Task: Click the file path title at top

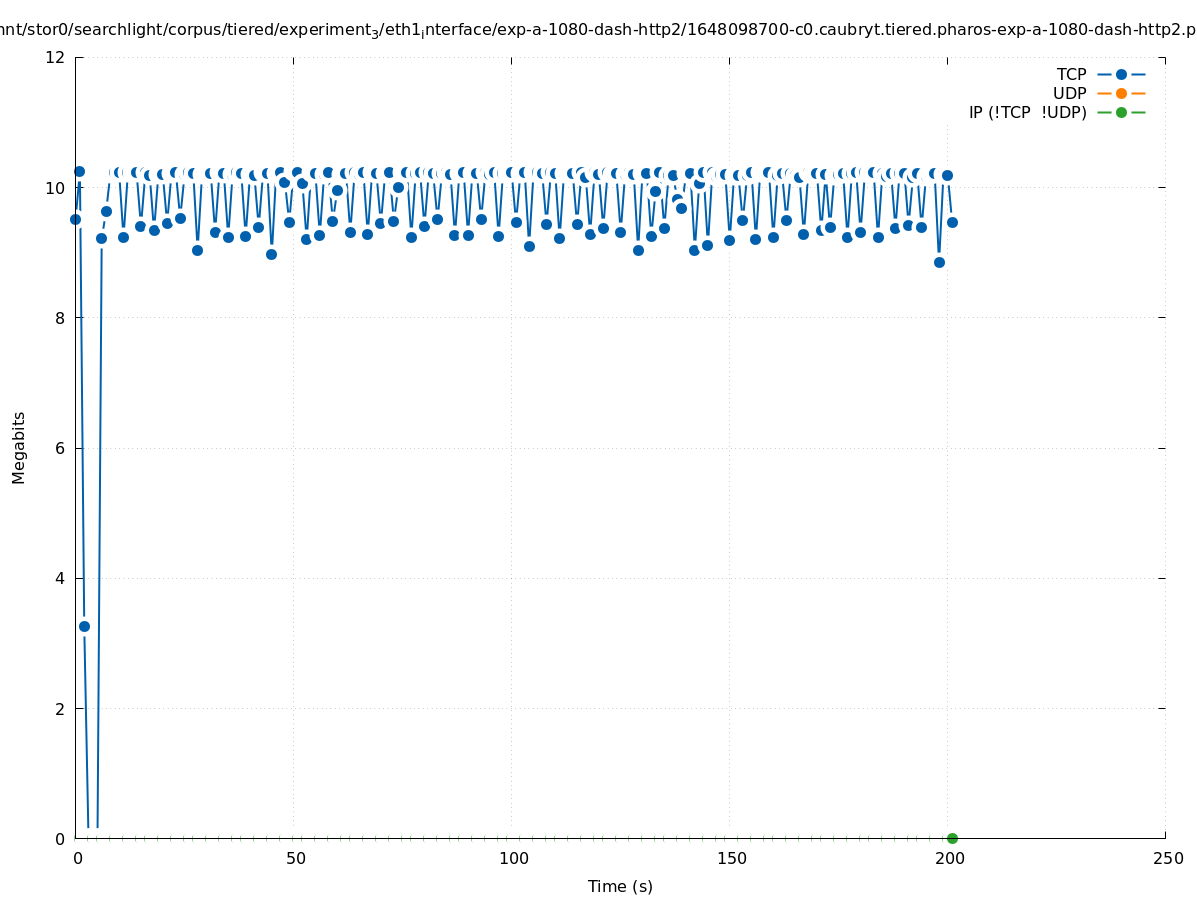Action: (598, 30)
